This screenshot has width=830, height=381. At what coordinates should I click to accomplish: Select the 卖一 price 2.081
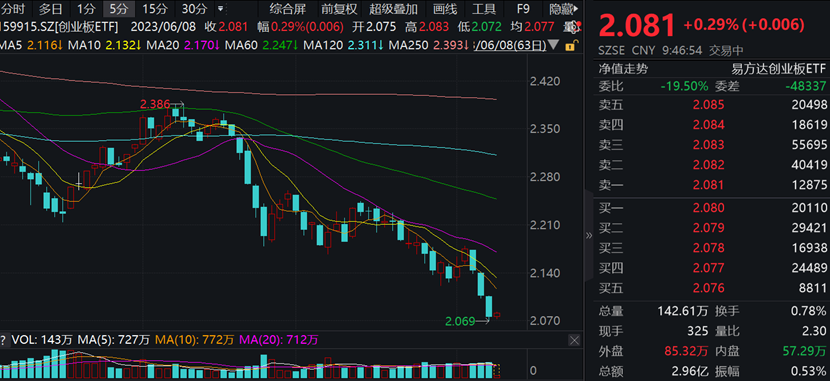click(x=709, y=186)
